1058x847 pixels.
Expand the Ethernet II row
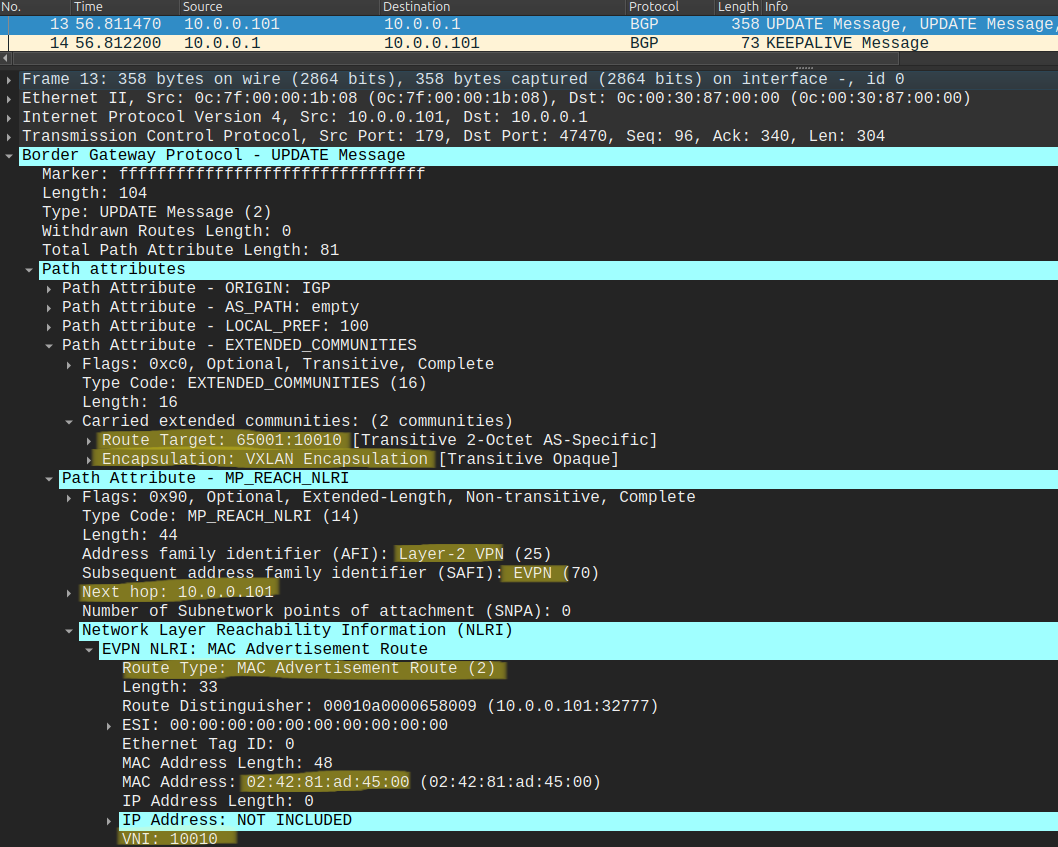[9, 99]
